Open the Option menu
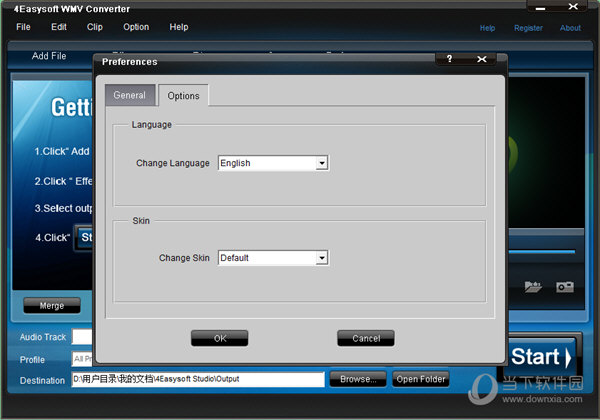 coord(136,27)
